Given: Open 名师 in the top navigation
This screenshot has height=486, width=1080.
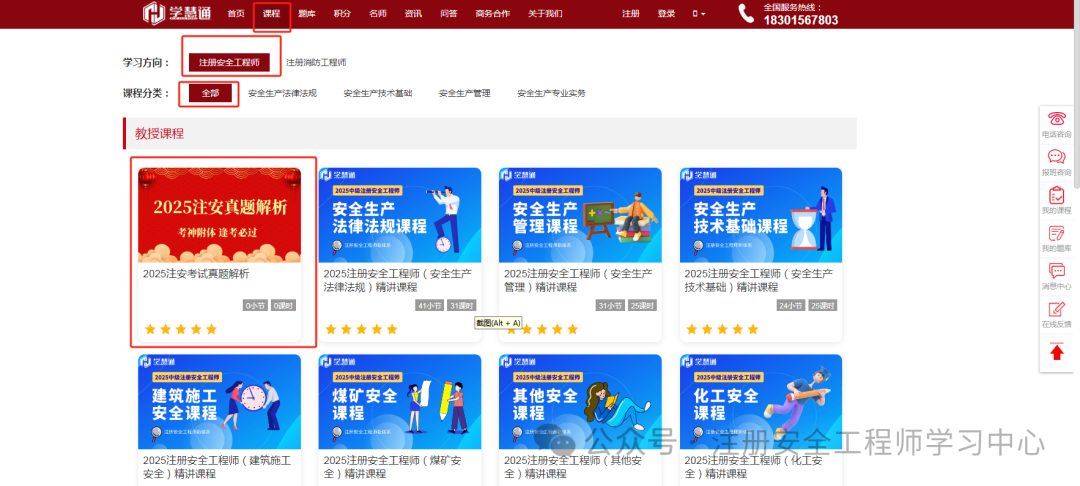Looking at the screenshot, I should click(x=377, y=14).
